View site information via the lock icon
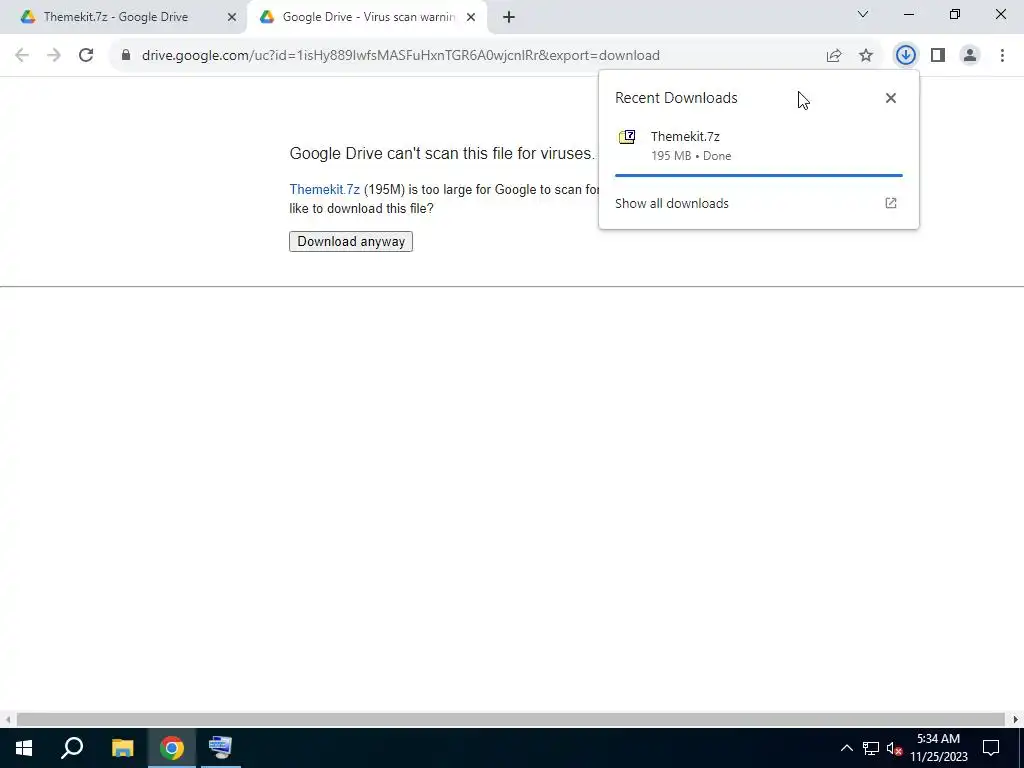 tap(126, 55)
